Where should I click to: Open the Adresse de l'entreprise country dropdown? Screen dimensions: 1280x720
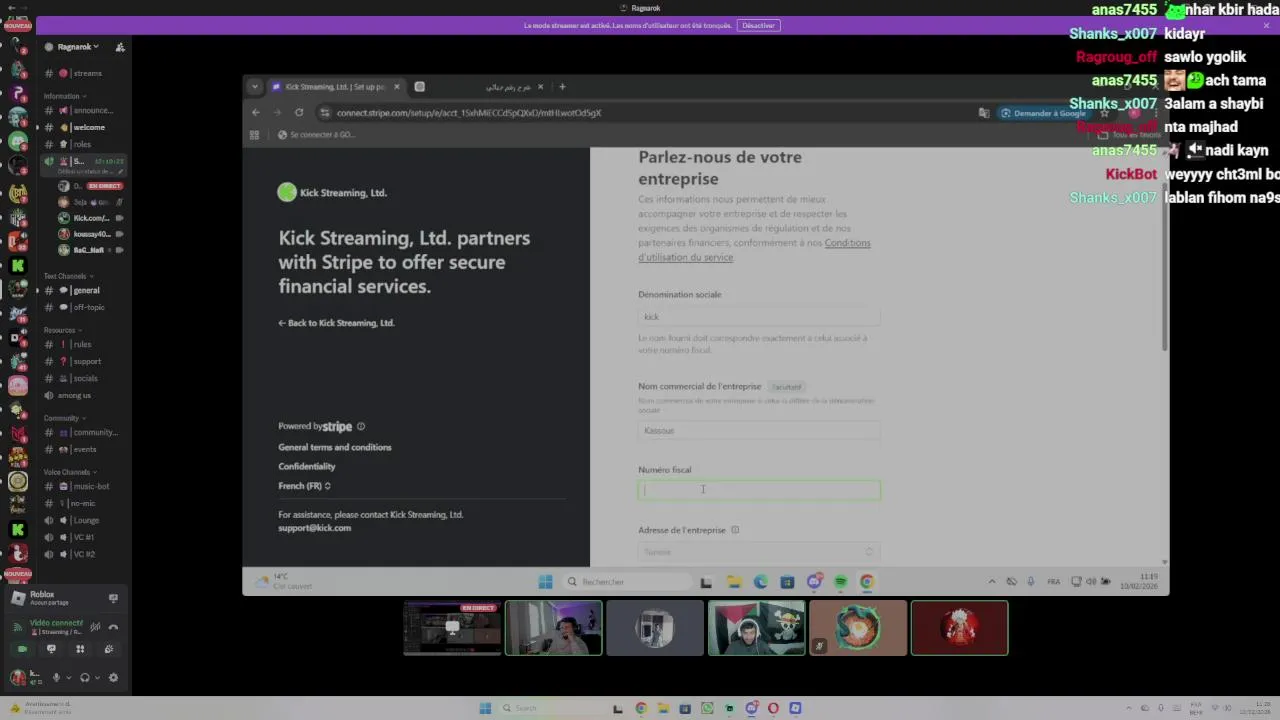[759, 552]
